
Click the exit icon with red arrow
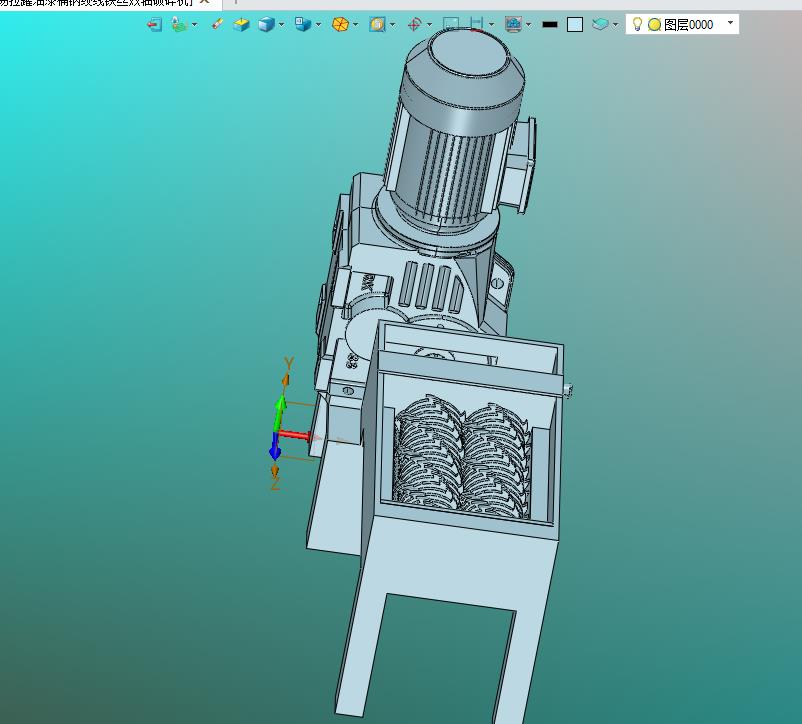point(154,25)
